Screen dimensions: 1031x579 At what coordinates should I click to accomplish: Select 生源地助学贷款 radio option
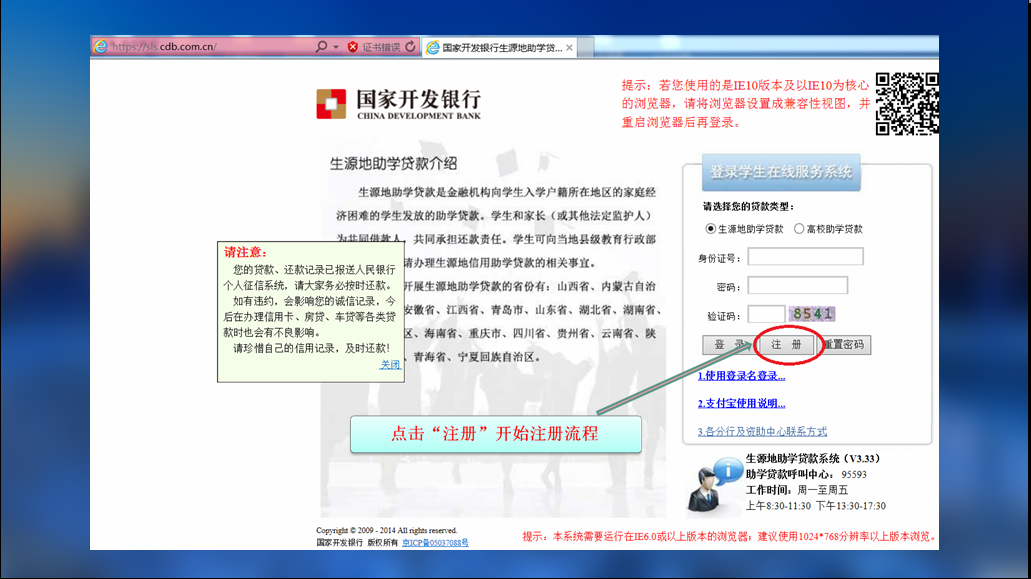point(711,229)
